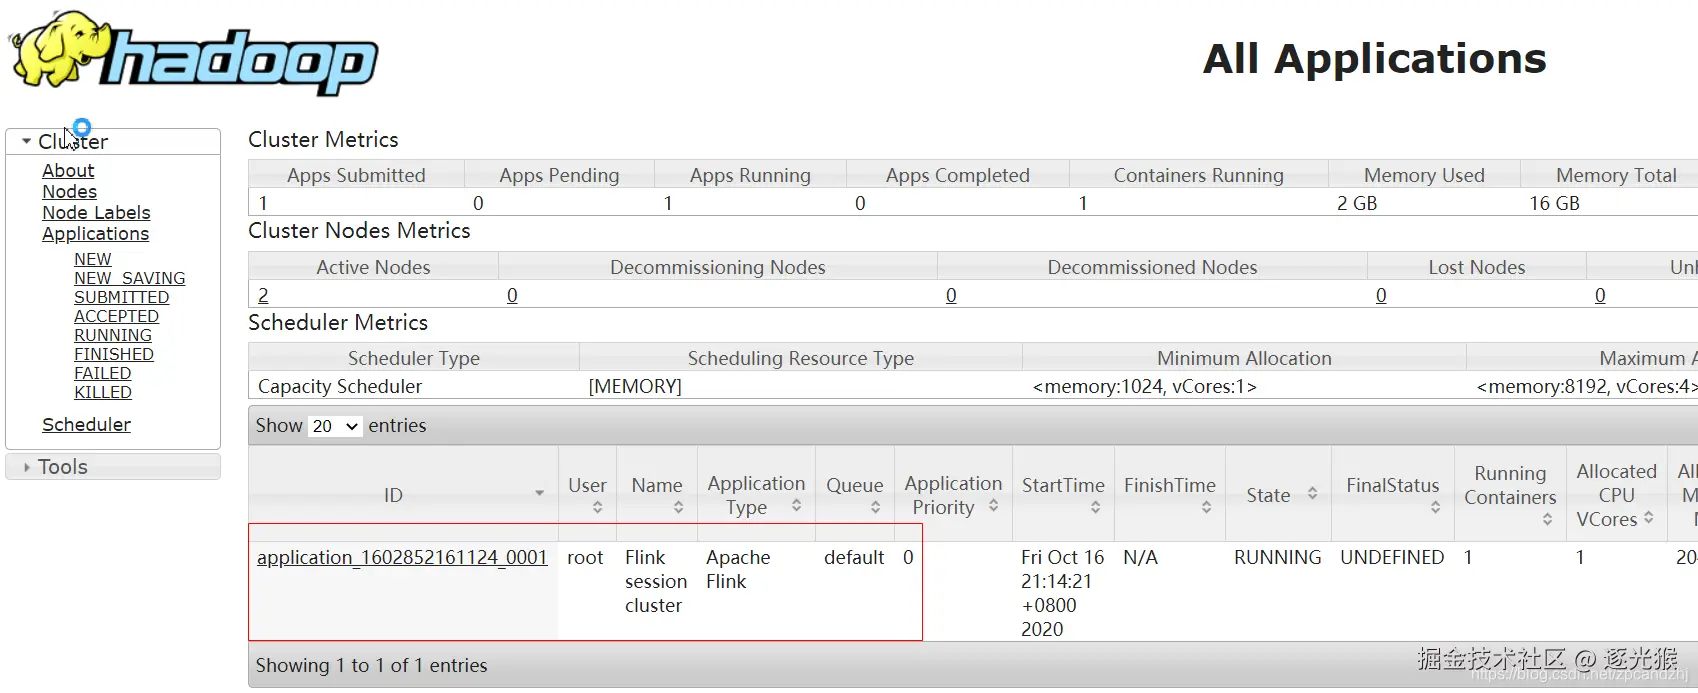Sort by Application Type arrows

pos(796,506)
